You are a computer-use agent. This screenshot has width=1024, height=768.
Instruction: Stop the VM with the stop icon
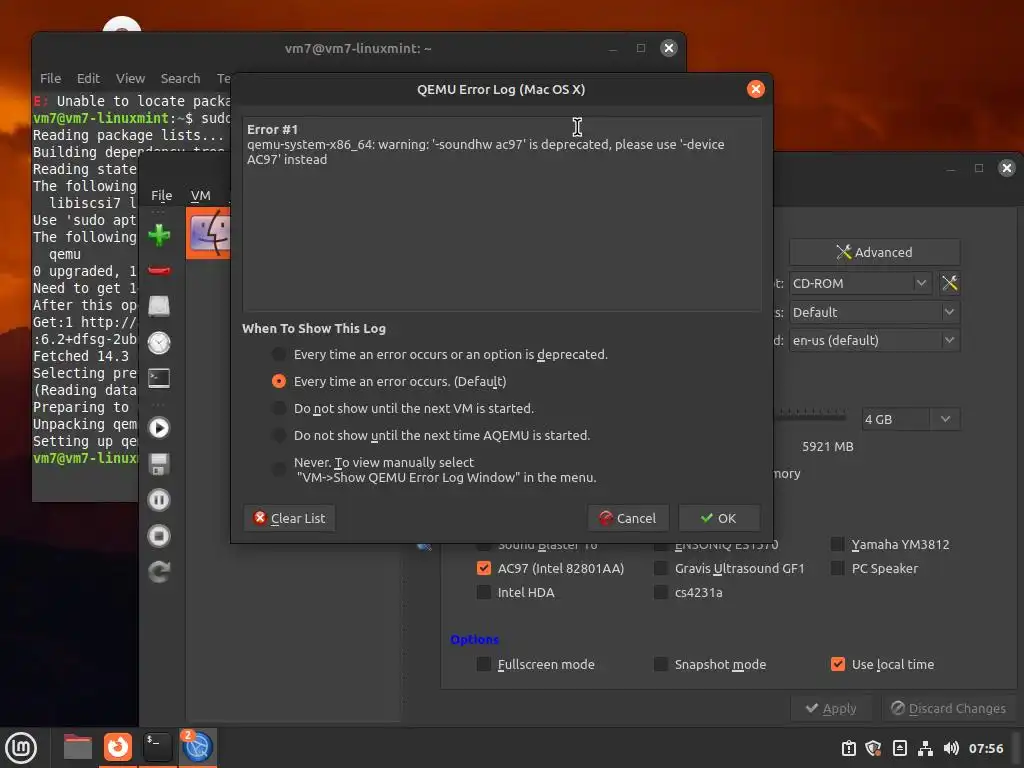(159, 536)
